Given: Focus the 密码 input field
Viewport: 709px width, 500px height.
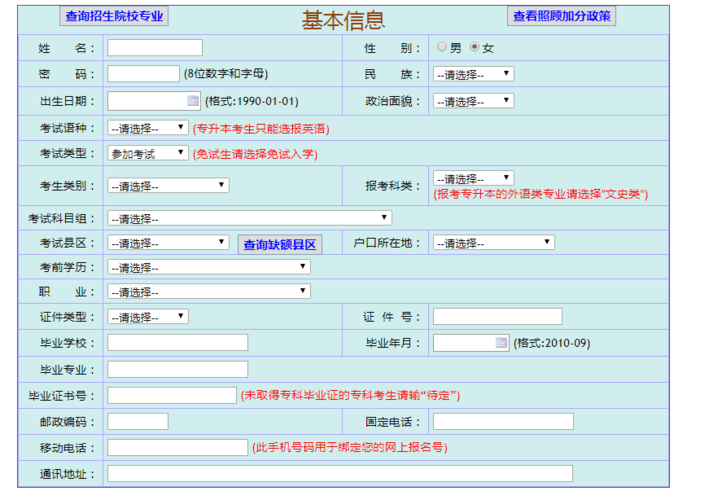Looking at the screenshot, I should 143,74.
